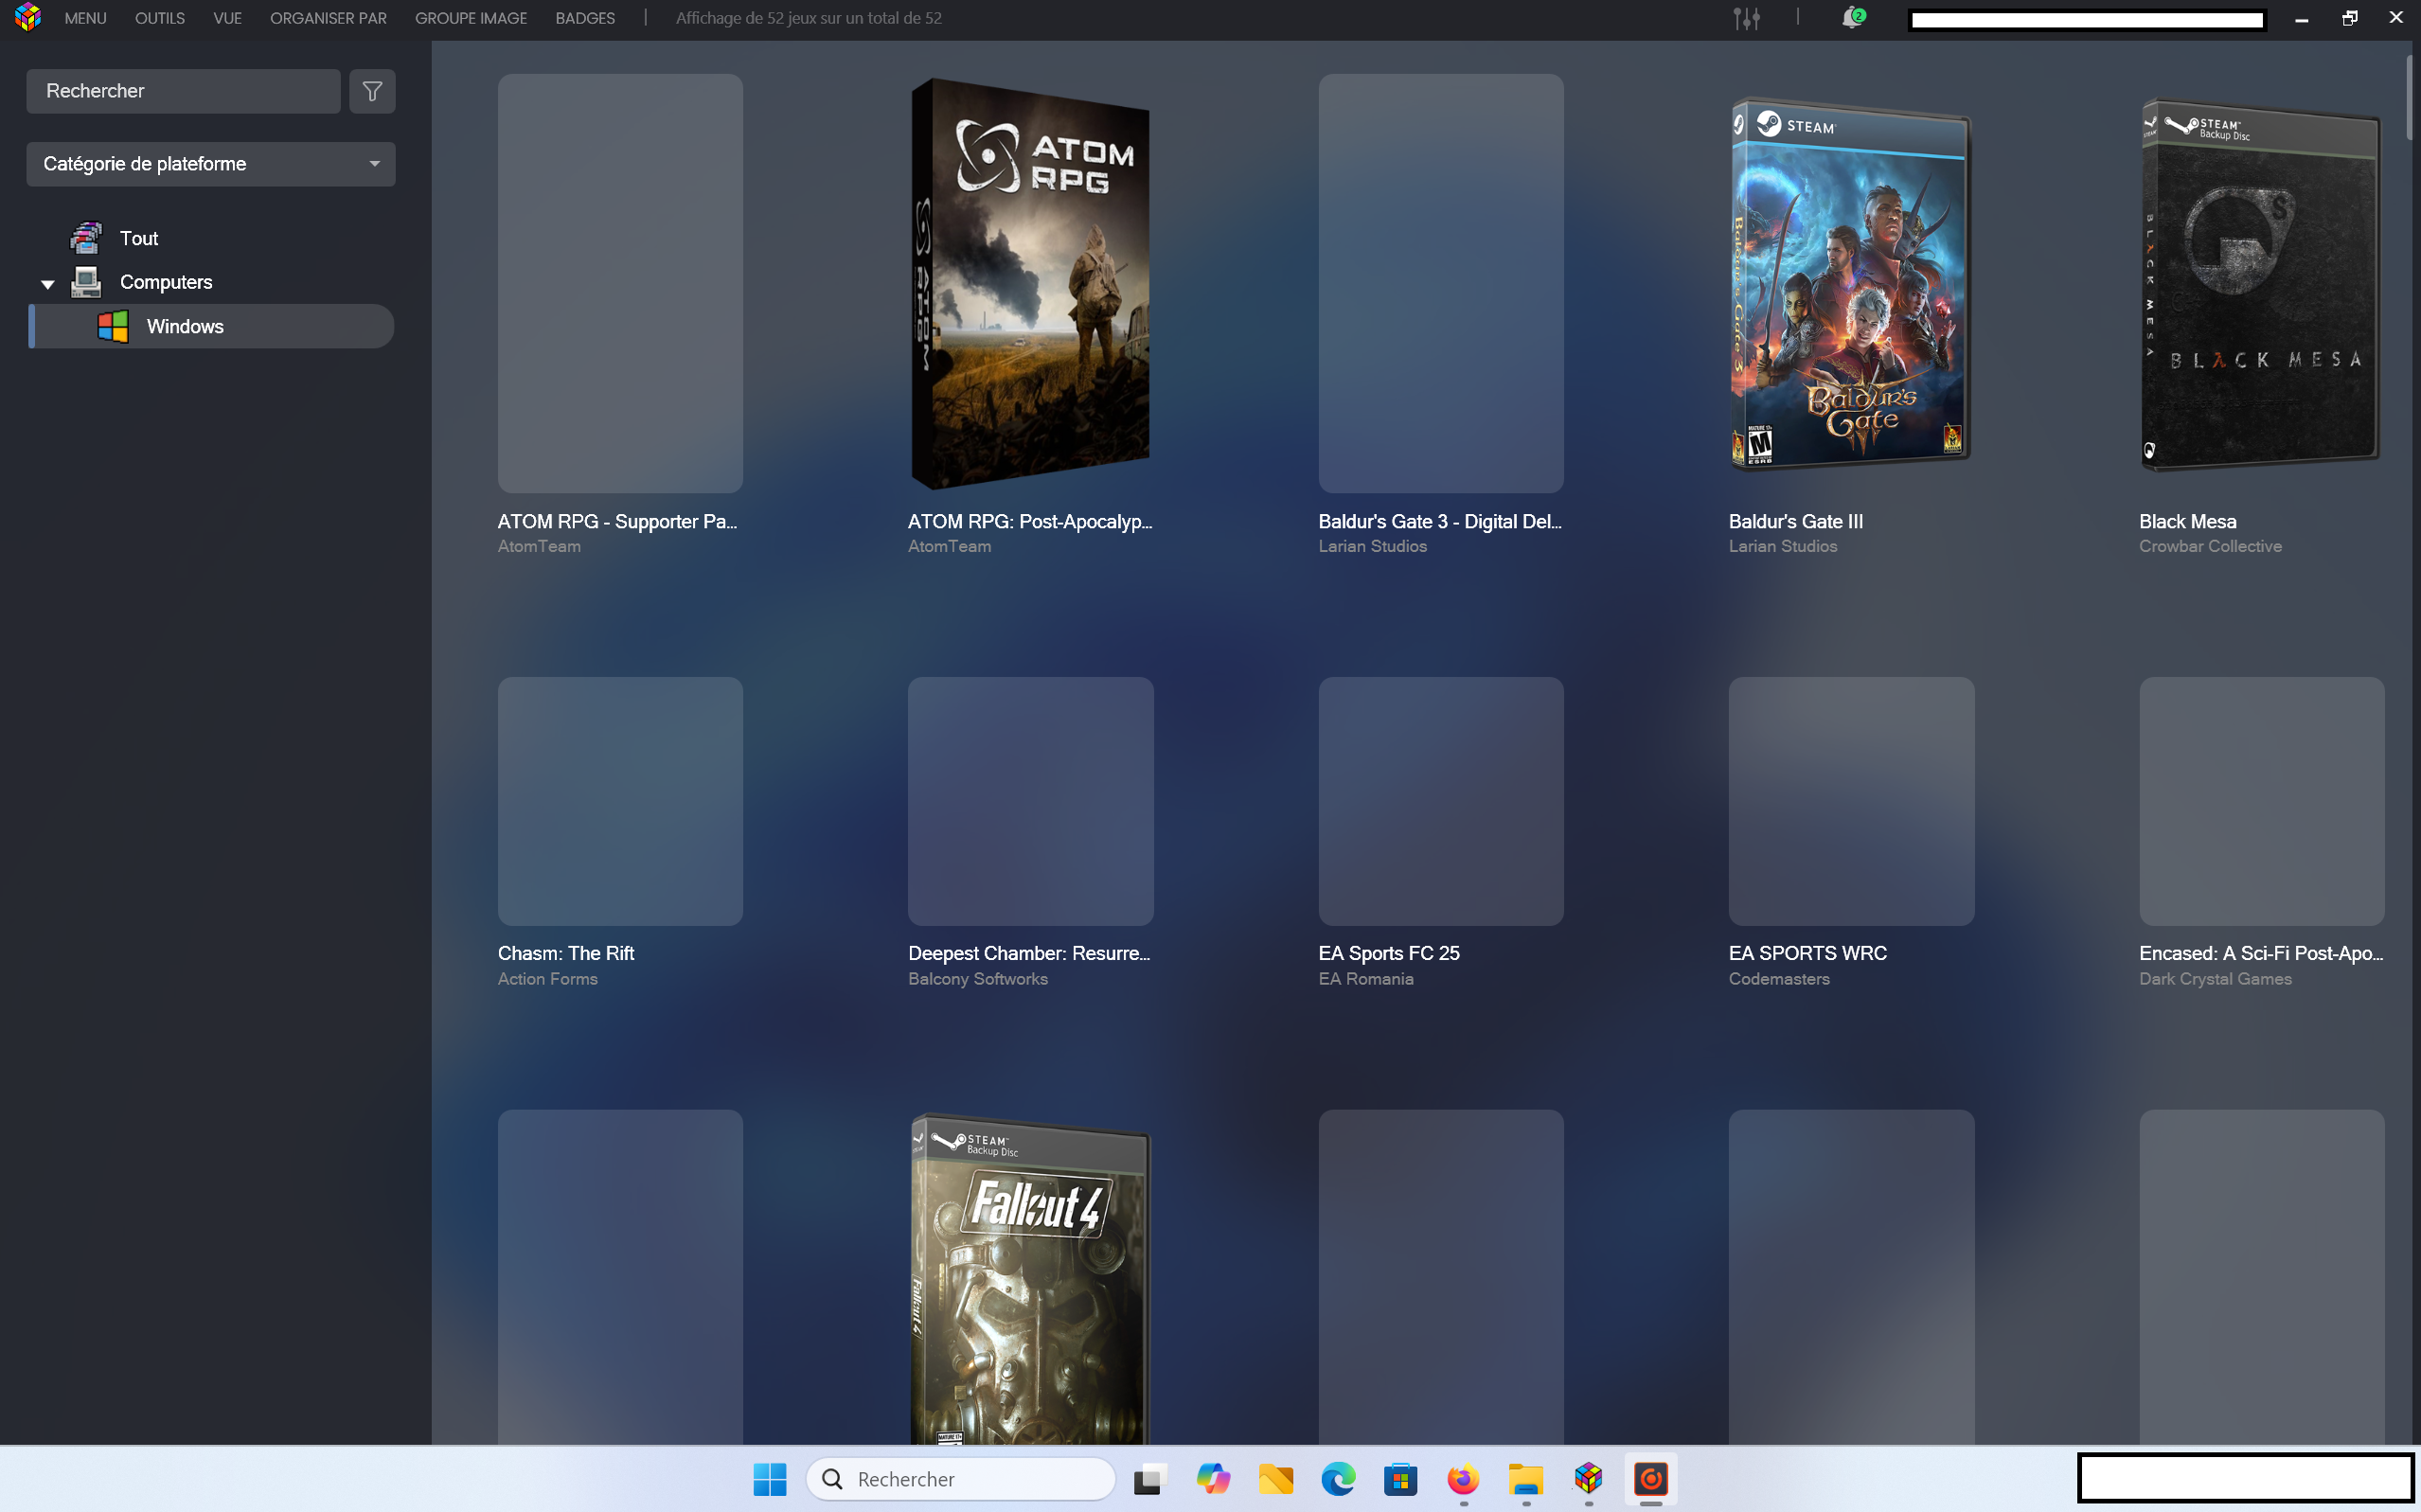Click the ATOM RPG - Supporter Pa... title
Screen dimensions: 2421x1512
[x=617, y=521]
